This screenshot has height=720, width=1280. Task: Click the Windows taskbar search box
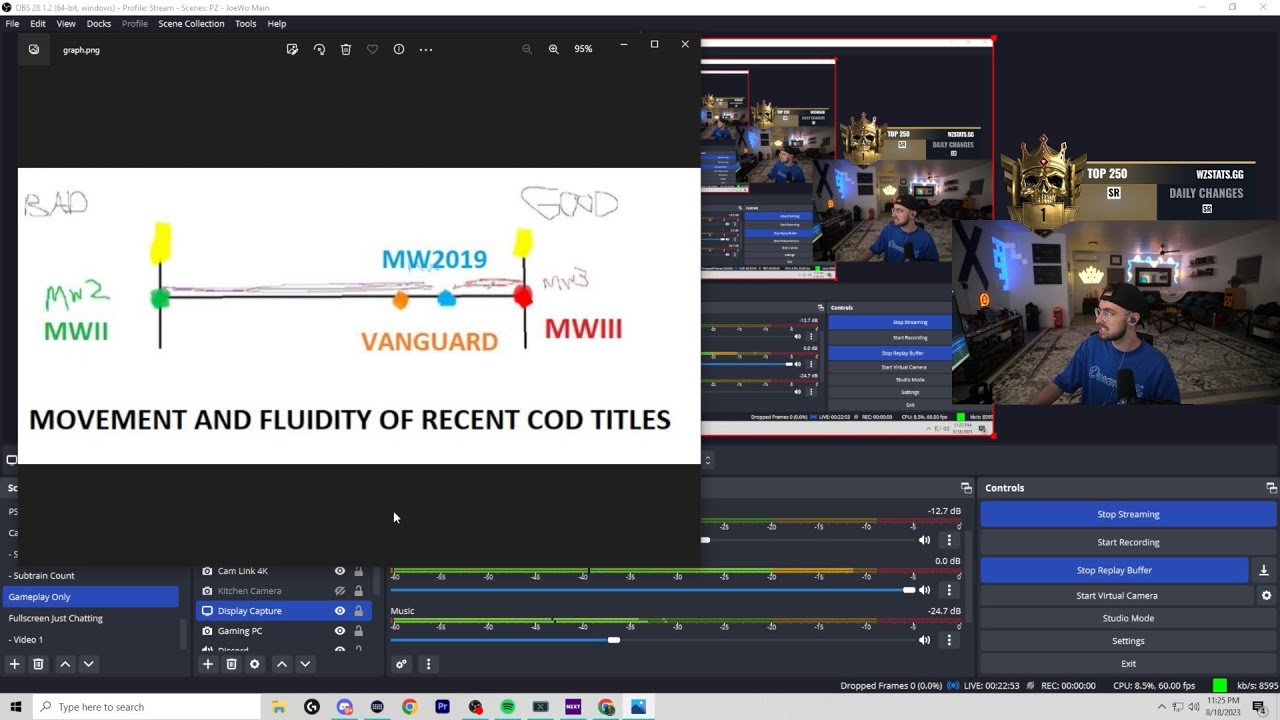coord(146,707)
